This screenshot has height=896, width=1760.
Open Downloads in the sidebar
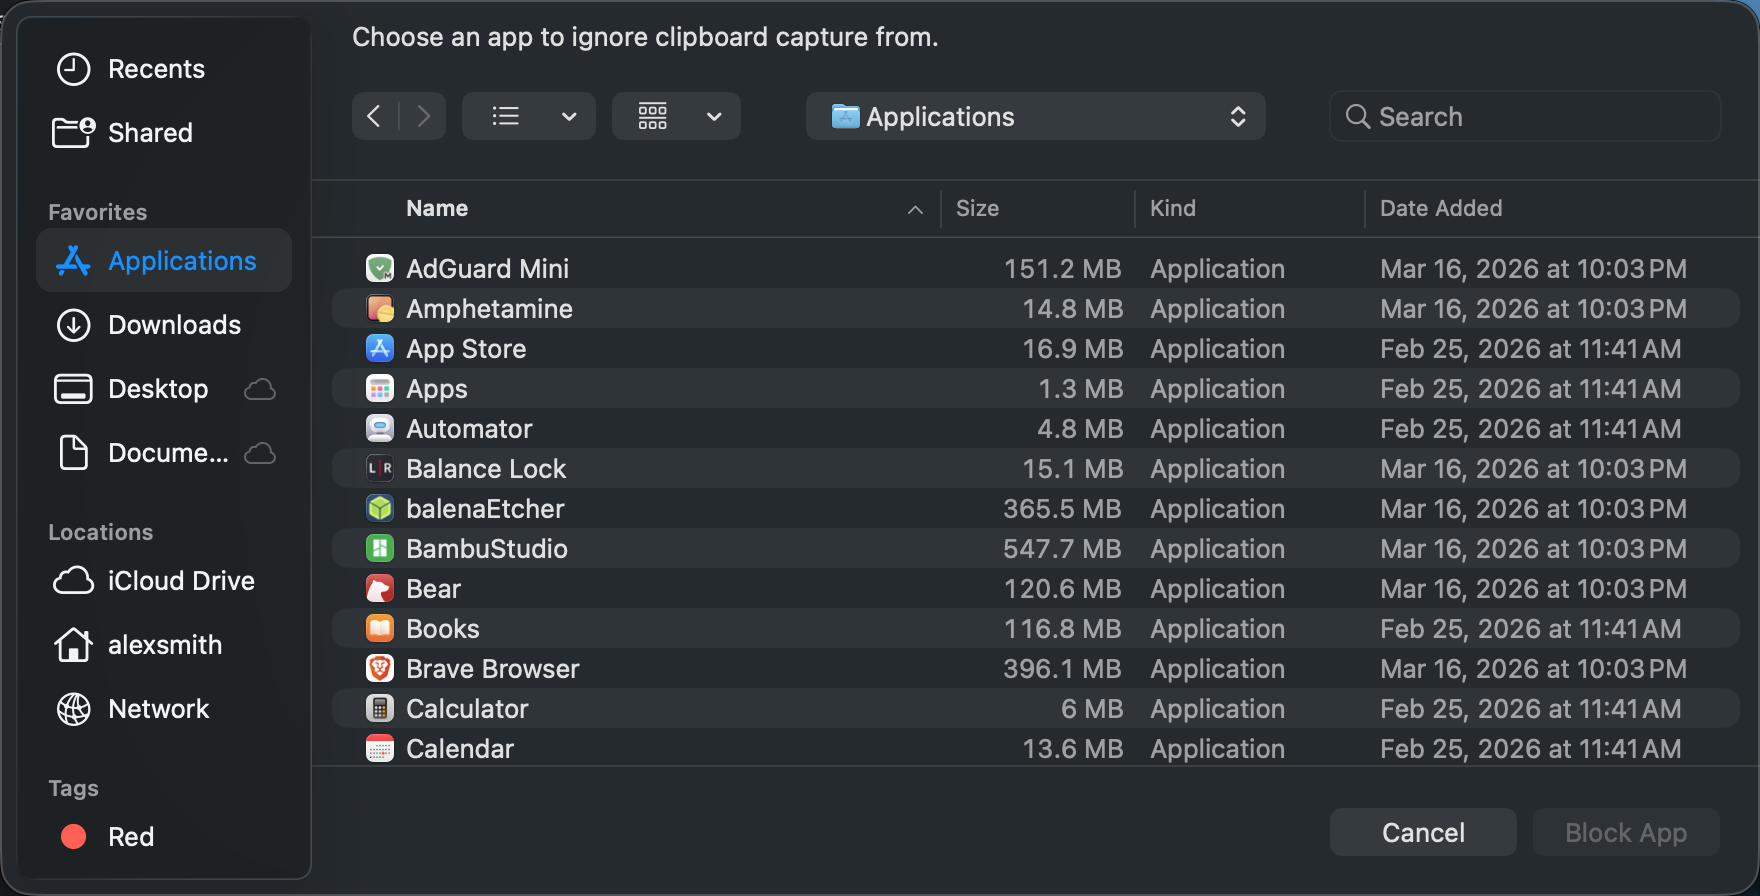[x=175, y=325]
